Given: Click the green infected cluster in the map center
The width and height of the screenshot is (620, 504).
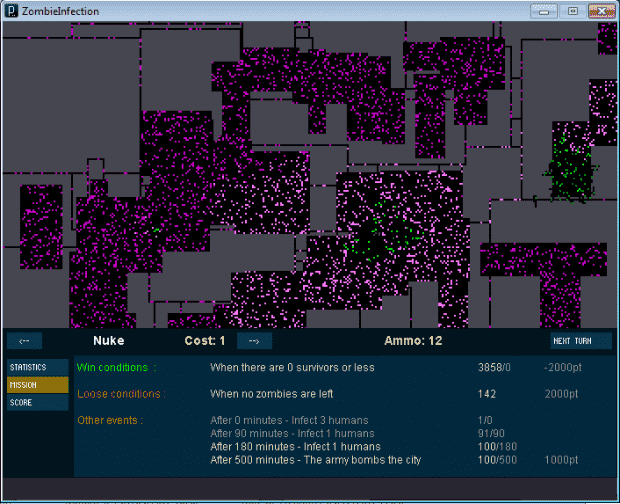Looking at the screenshot, I should [381, 231].
